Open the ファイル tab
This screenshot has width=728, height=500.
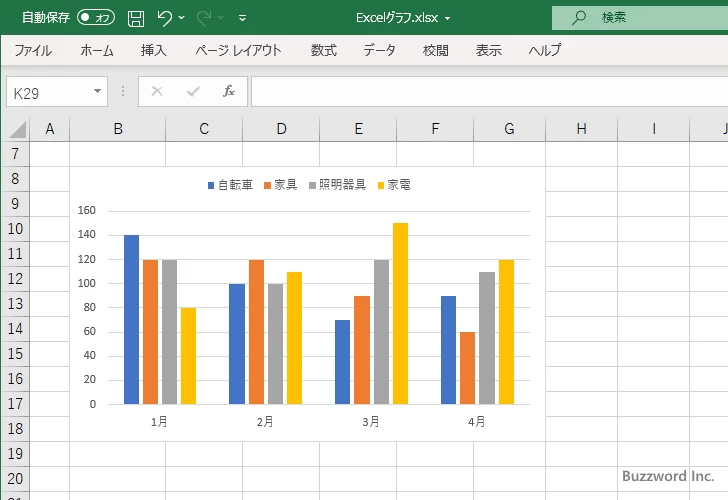[33, 50]
